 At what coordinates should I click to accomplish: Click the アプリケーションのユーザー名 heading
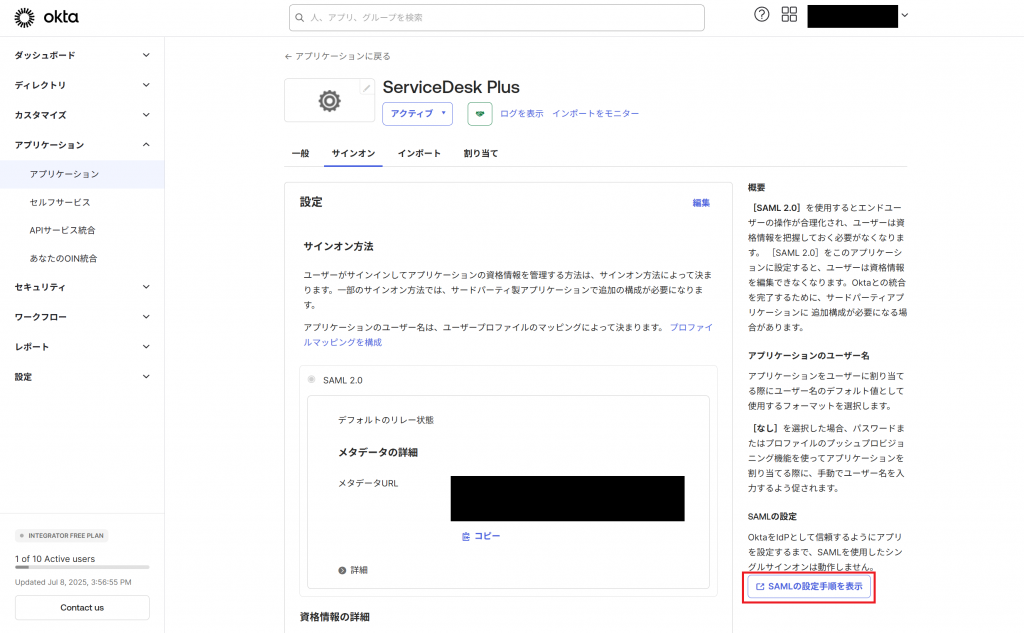(808, 356)
